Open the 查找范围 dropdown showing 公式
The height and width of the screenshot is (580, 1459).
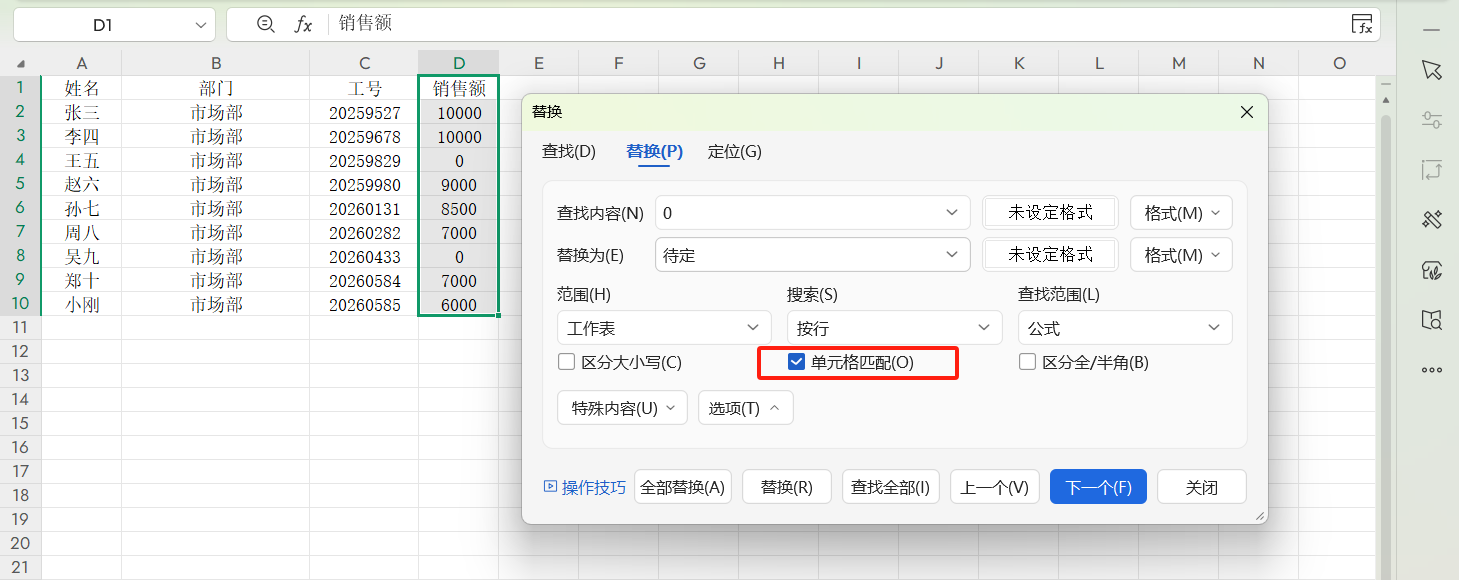[1124, 327]
